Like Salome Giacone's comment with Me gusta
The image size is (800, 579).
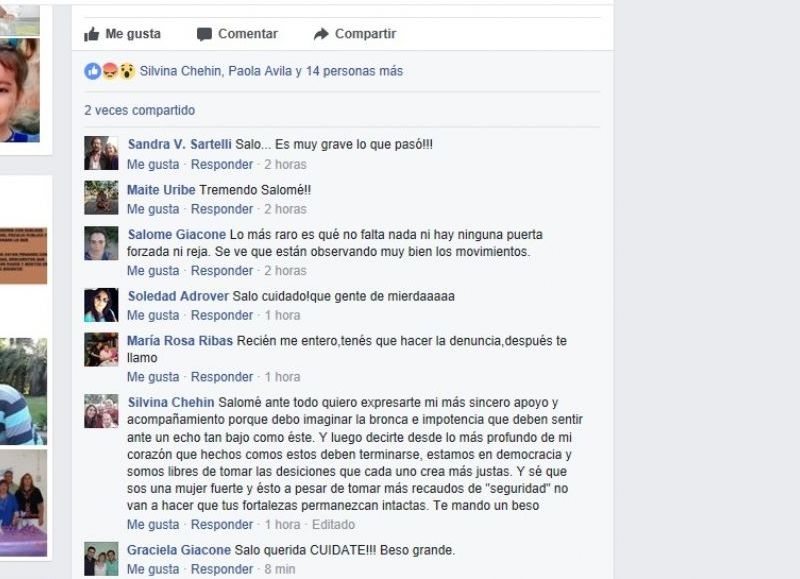(x=153, y=271)
